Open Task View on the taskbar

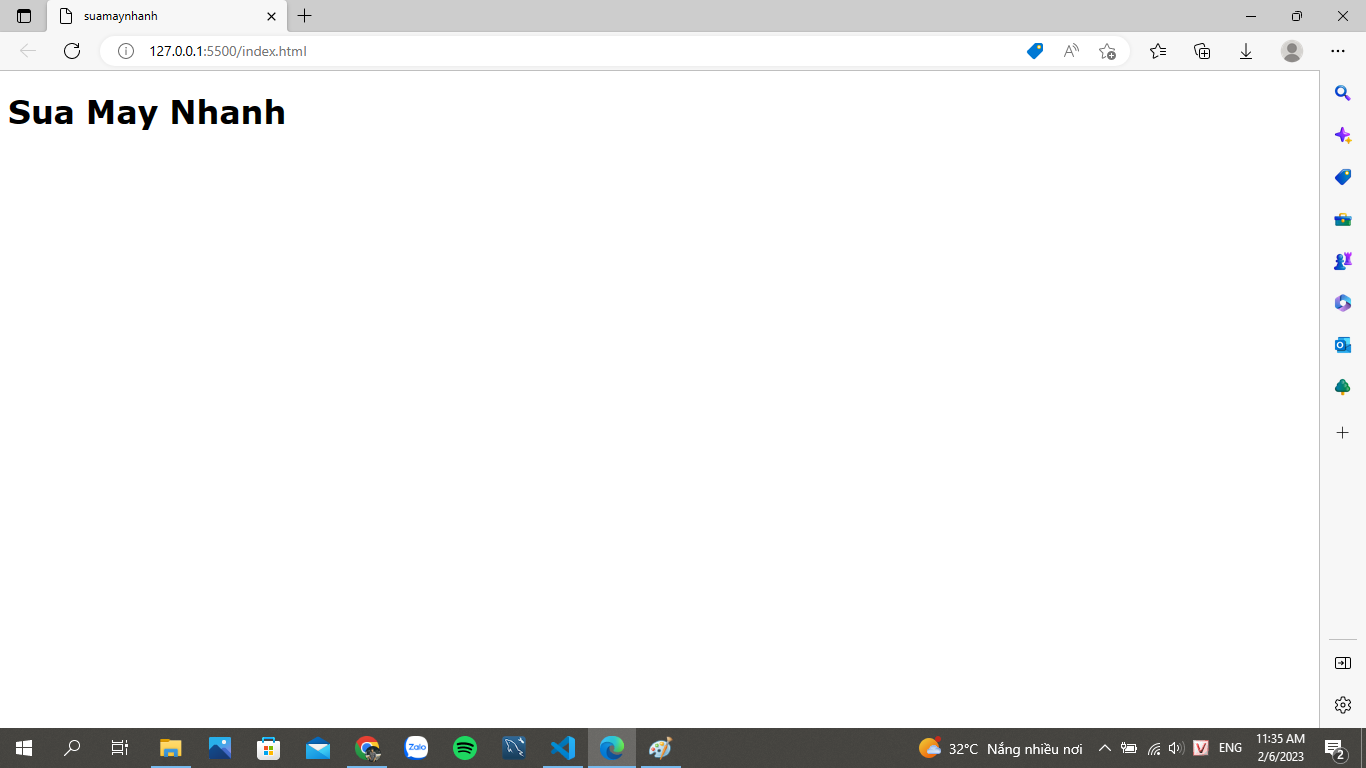click(120, 748)
